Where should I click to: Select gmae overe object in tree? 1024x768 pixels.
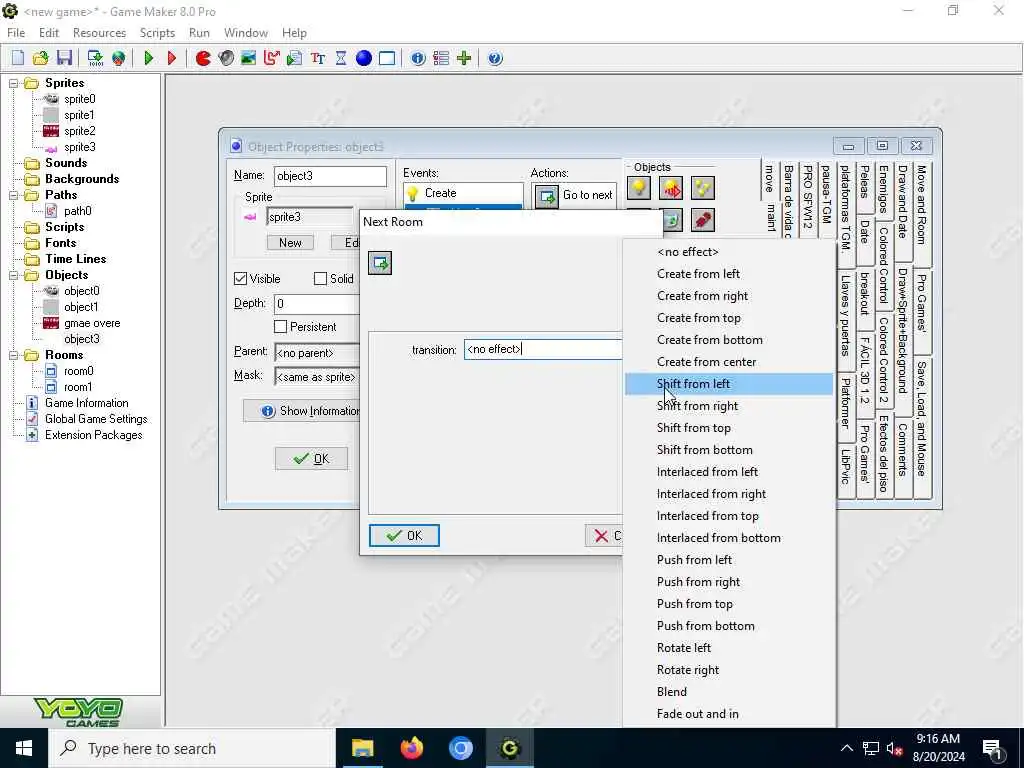click(92, 323)
